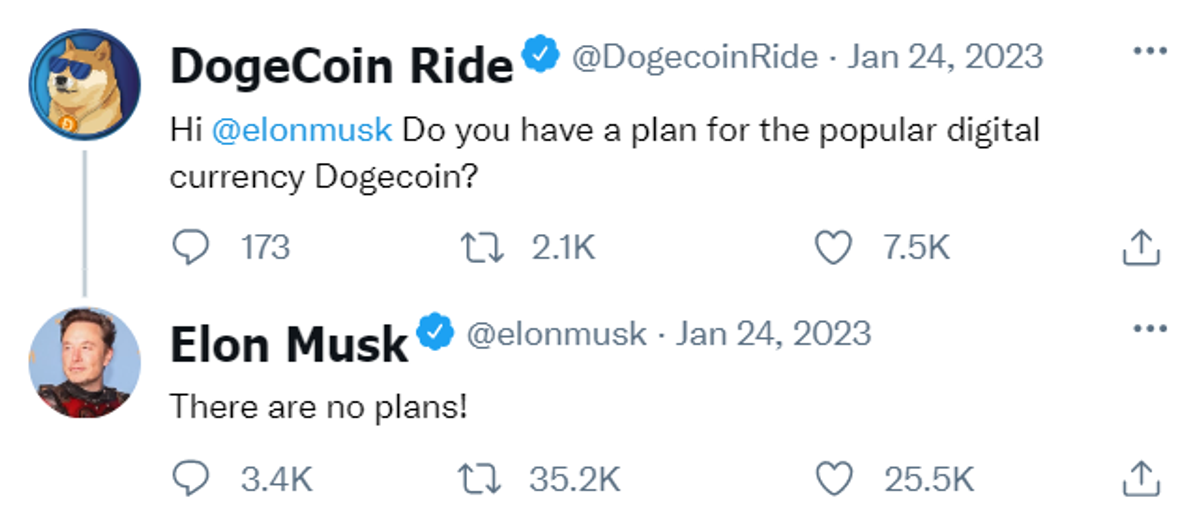The height and width of the screenshot is (528, 1200).
Task: Share the DogeCoin Ride tweet
Action: [x=1141, y=247]
